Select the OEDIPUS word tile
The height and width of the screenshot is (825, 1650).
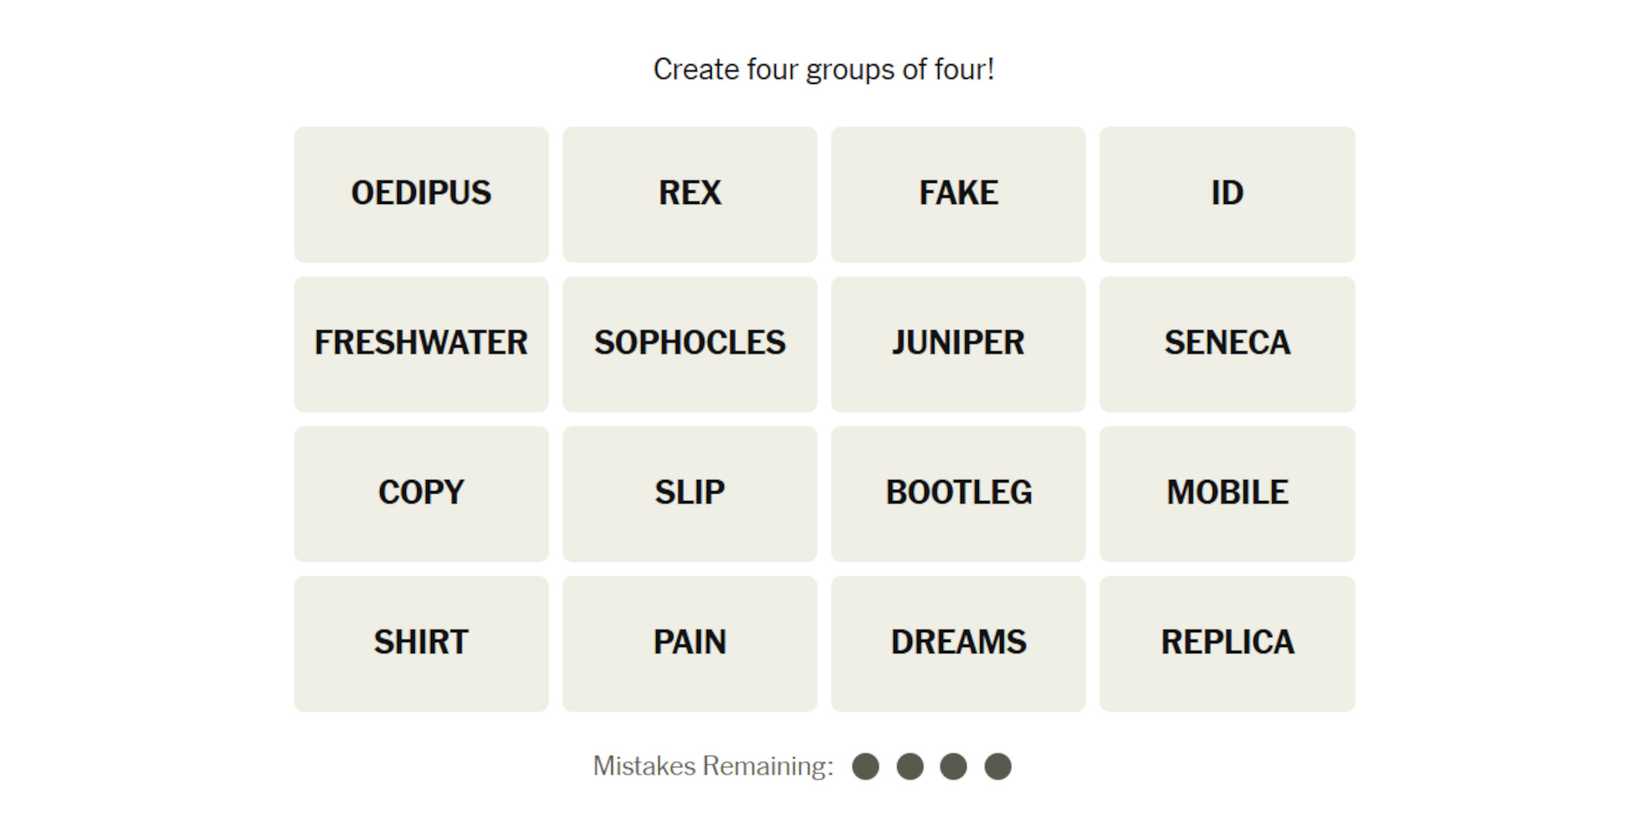[421, 194]
